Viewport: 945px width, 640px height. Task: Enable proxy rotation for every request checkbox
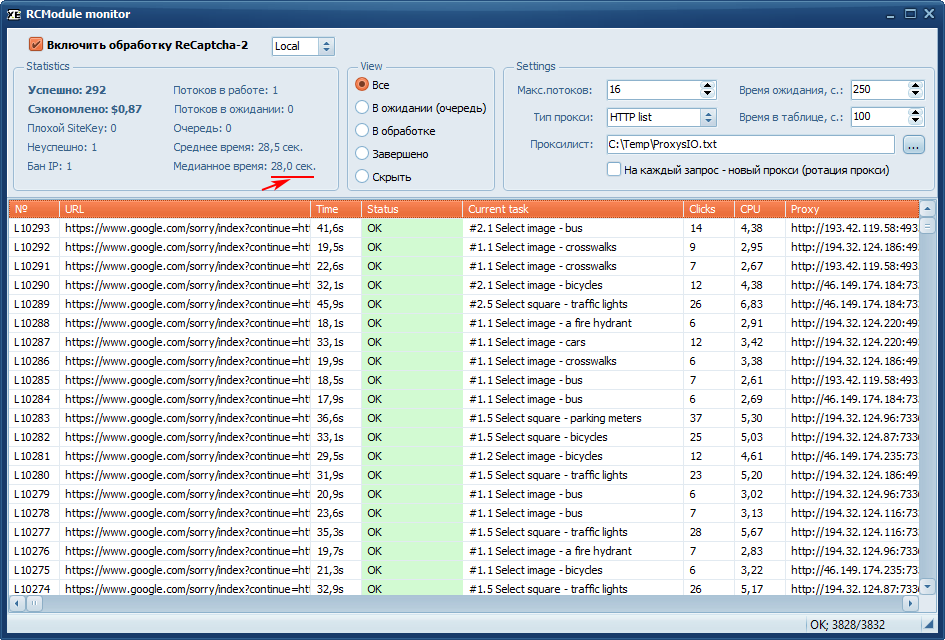point(614,170)
